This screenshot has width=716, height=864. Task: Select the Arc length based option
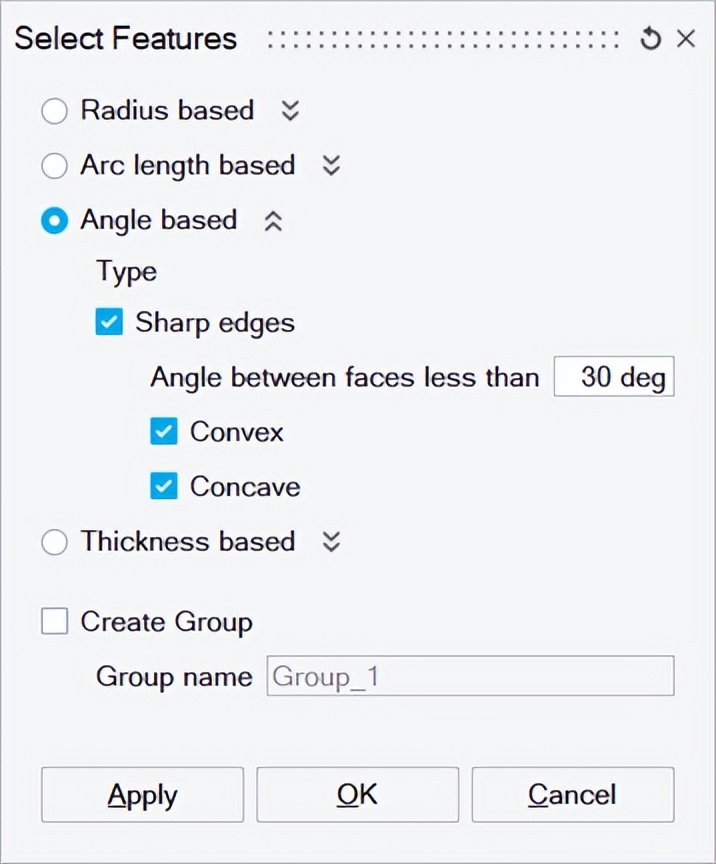coord(54,165)
